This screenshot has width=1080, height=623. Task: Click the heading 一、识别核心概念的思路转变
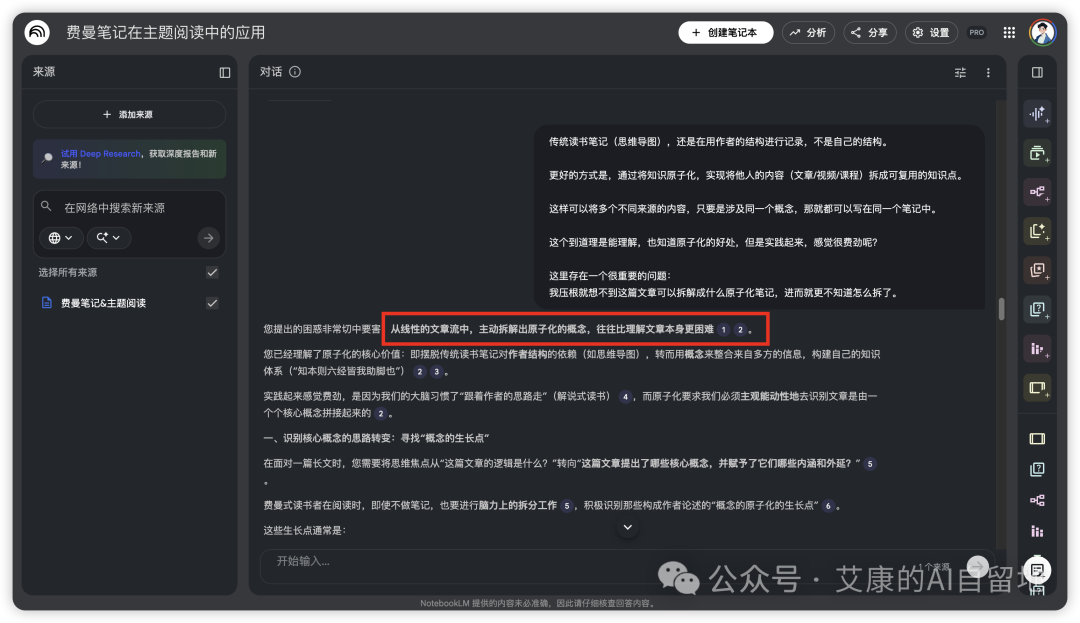376,438
